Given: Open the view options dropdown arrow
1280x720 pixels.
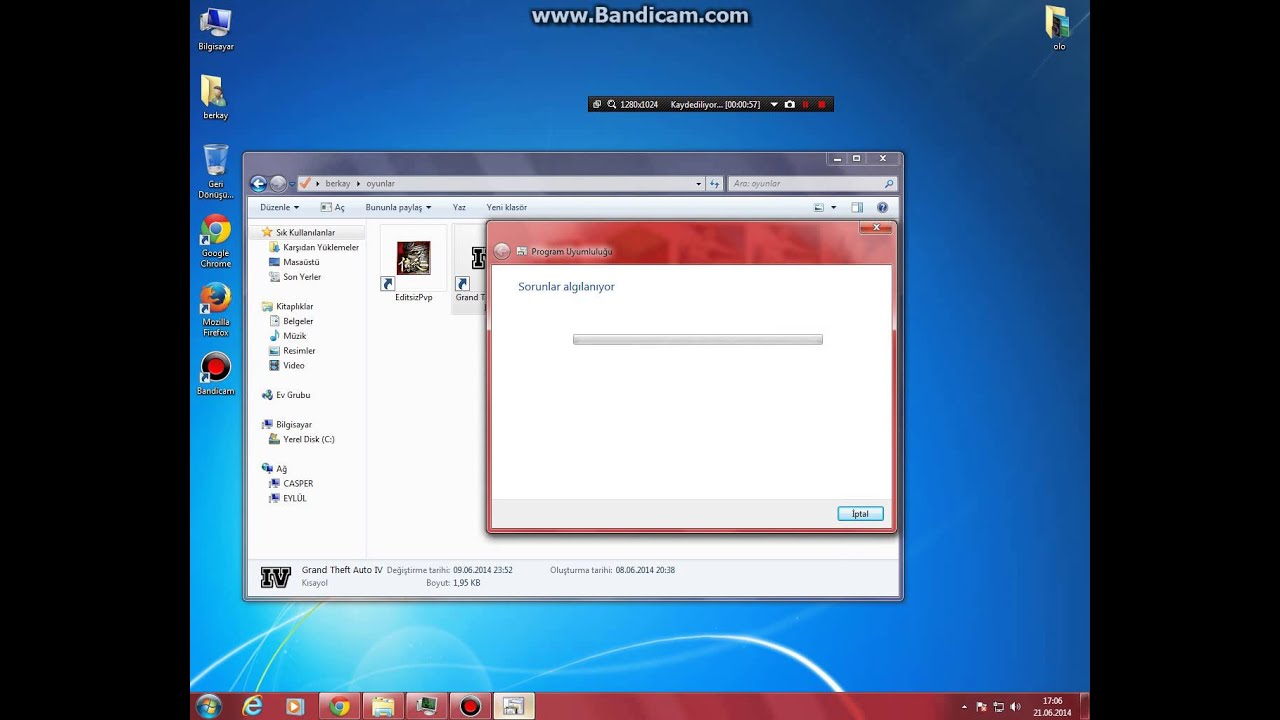Looking at the screenshot, I should coord(833,207).
